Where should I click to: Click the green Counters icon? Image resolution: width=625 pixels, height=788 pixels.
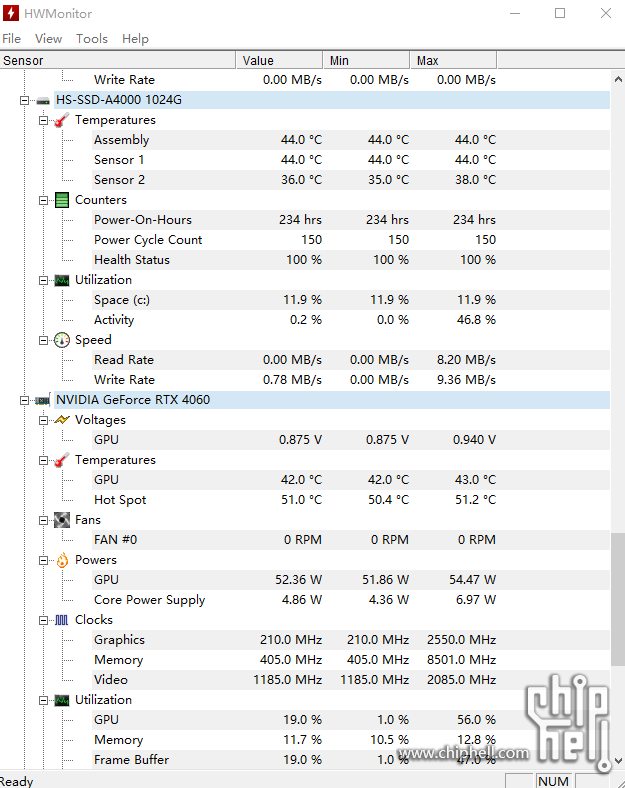(62, 200)
